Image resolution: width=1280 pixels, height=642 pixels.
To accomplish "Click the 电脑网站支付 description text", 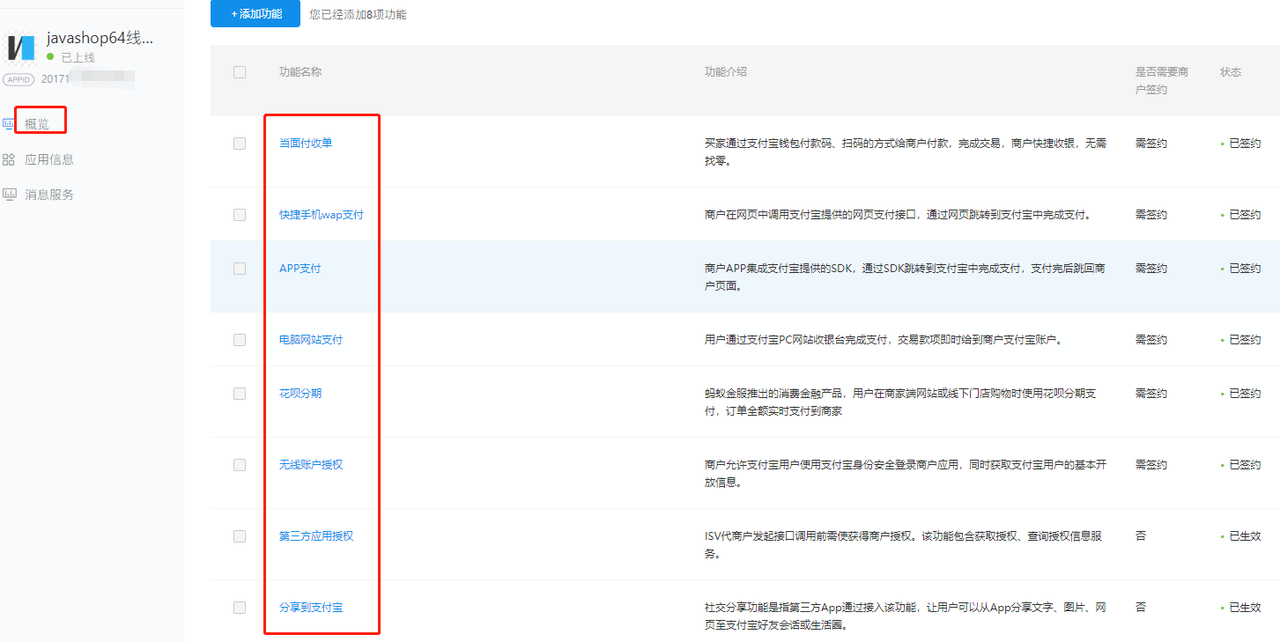I will pos(882,339).
